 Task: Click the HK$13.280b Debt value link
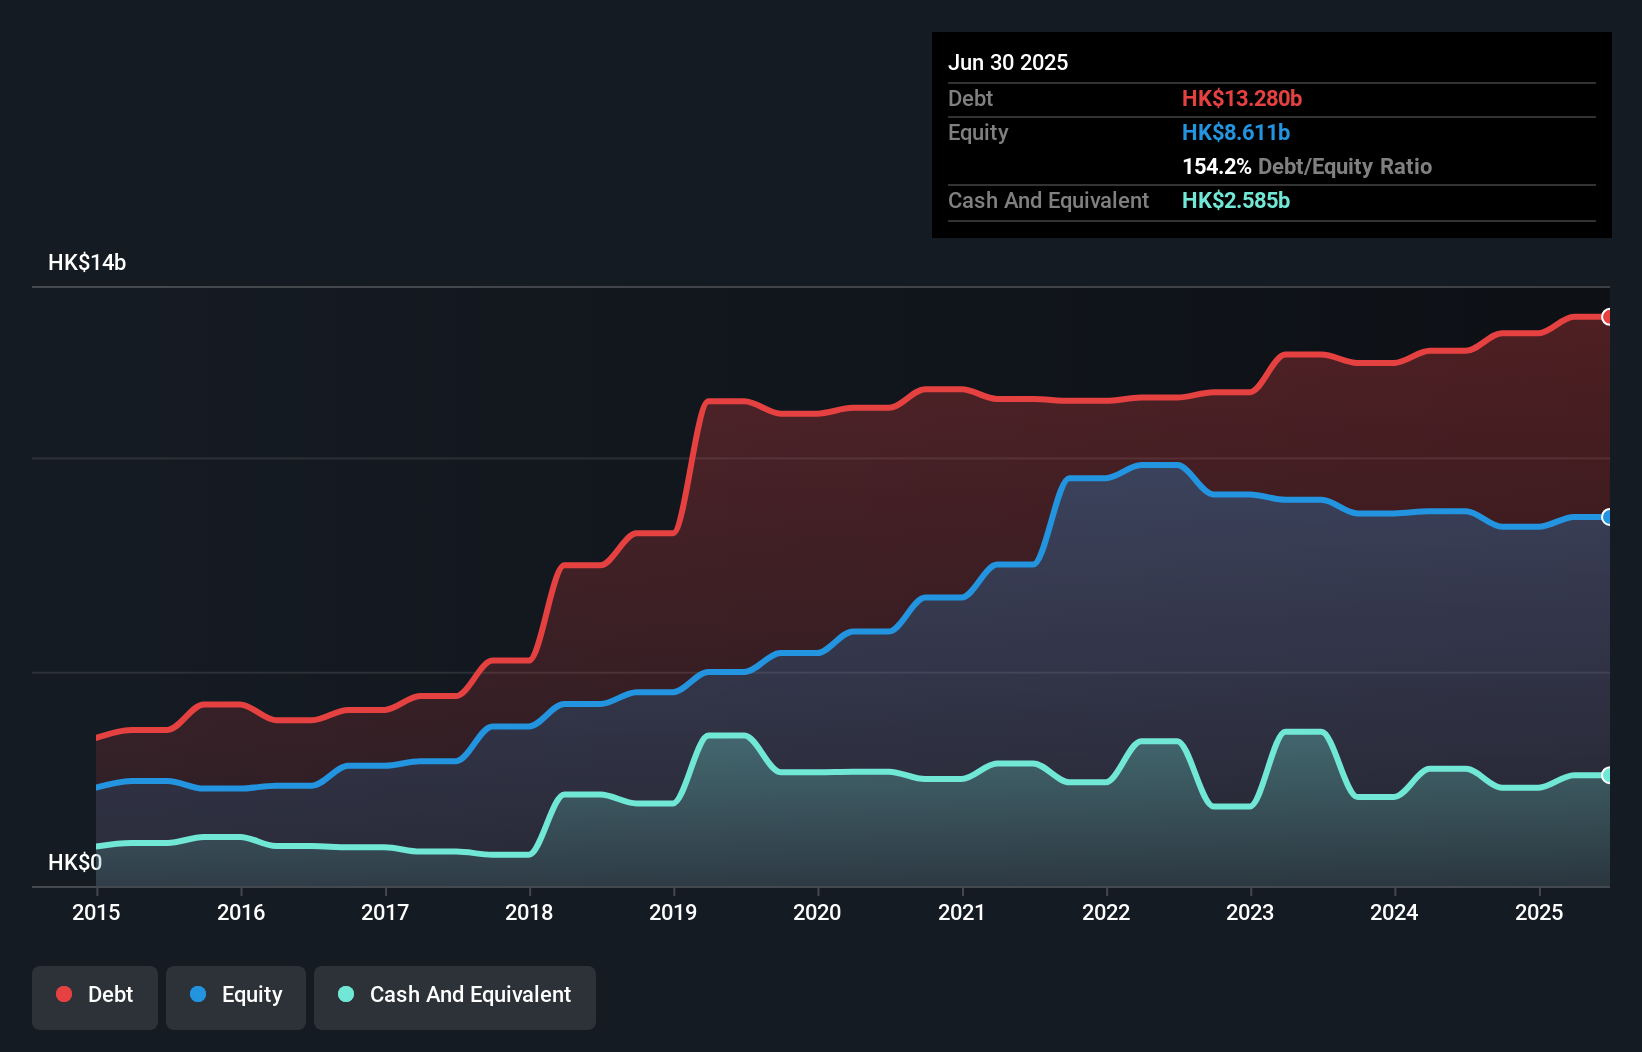[1242, 99]
